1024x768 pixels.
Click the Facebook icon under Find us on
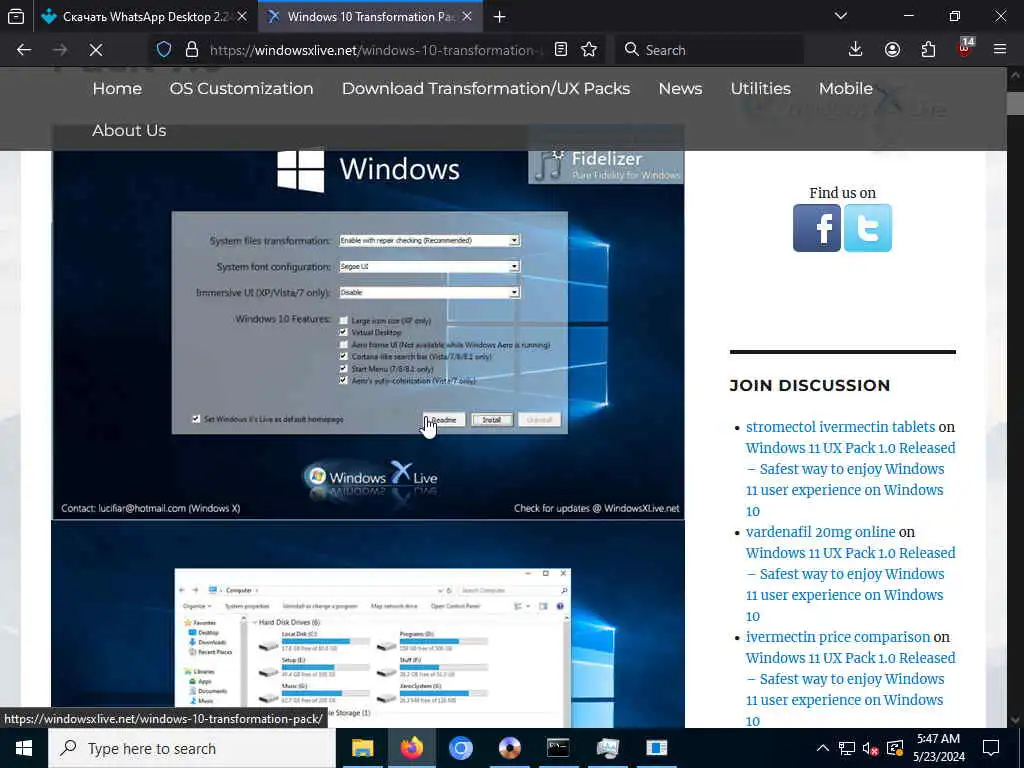tap(817, 228)
